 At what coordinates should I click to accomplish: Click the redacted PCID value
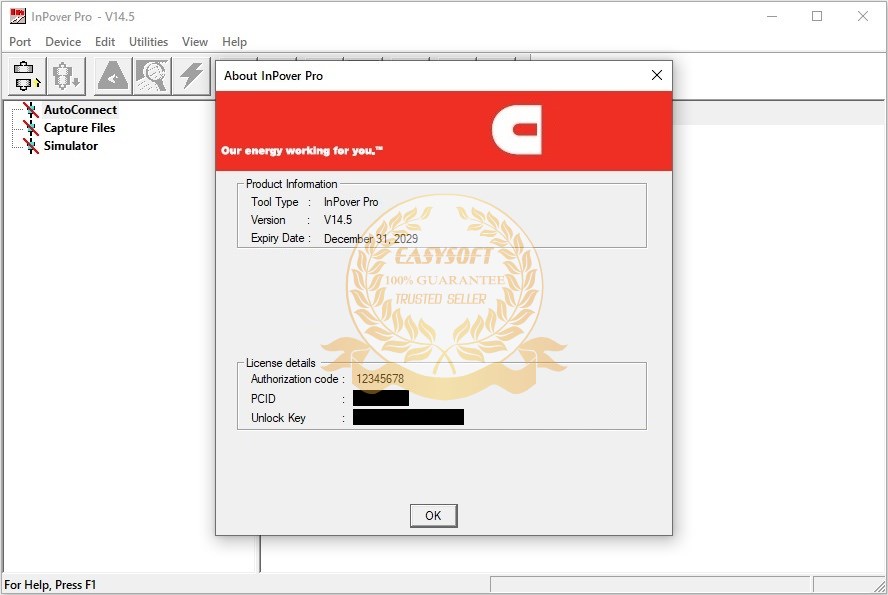[x=381, y=398]
